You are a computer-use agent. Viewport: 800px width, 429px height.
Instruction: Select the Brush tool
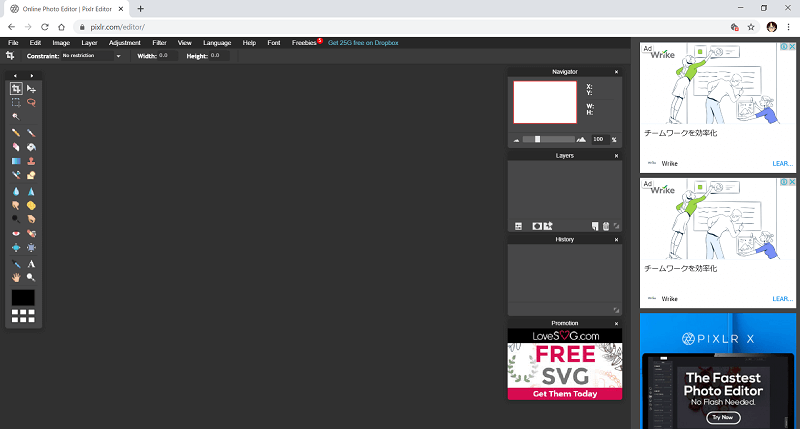(x=31, y=133)
